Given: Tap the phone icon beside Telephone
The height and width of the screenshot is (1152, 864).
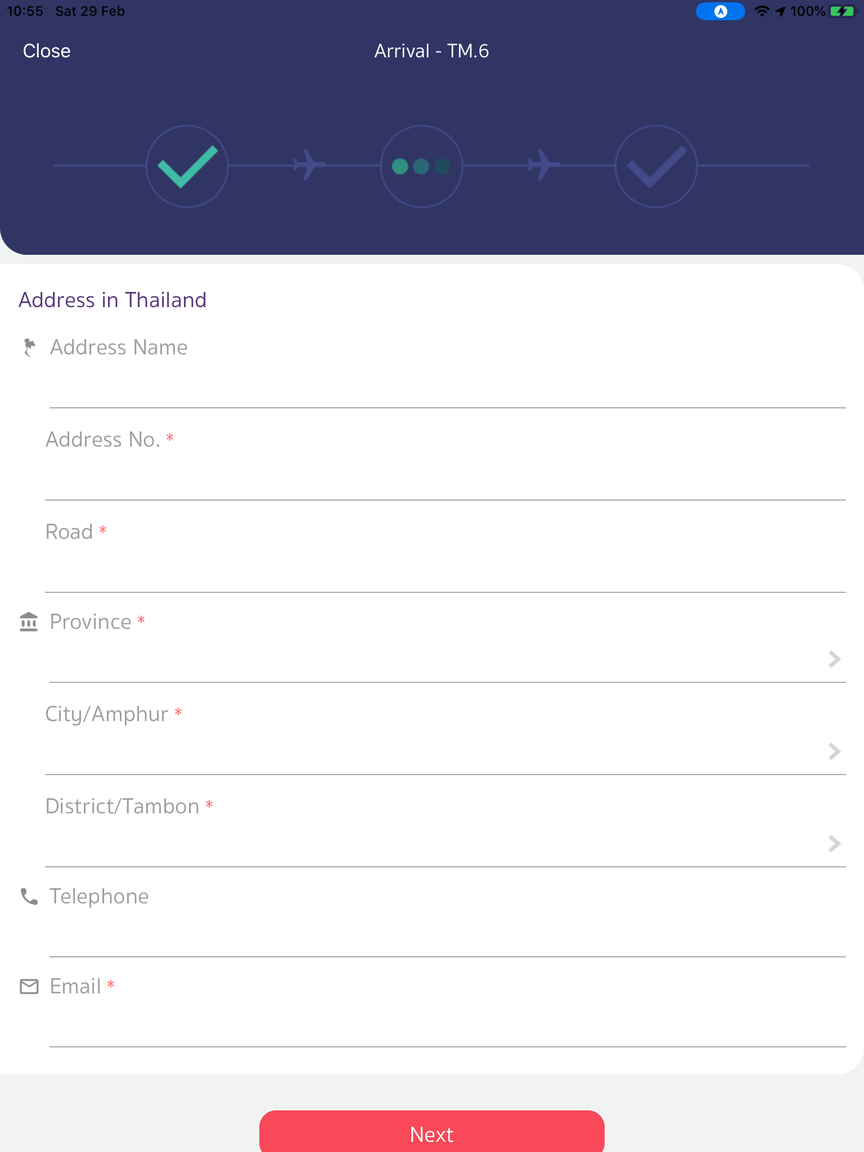Looking at the screenshot, I should [x=29, y=897].
